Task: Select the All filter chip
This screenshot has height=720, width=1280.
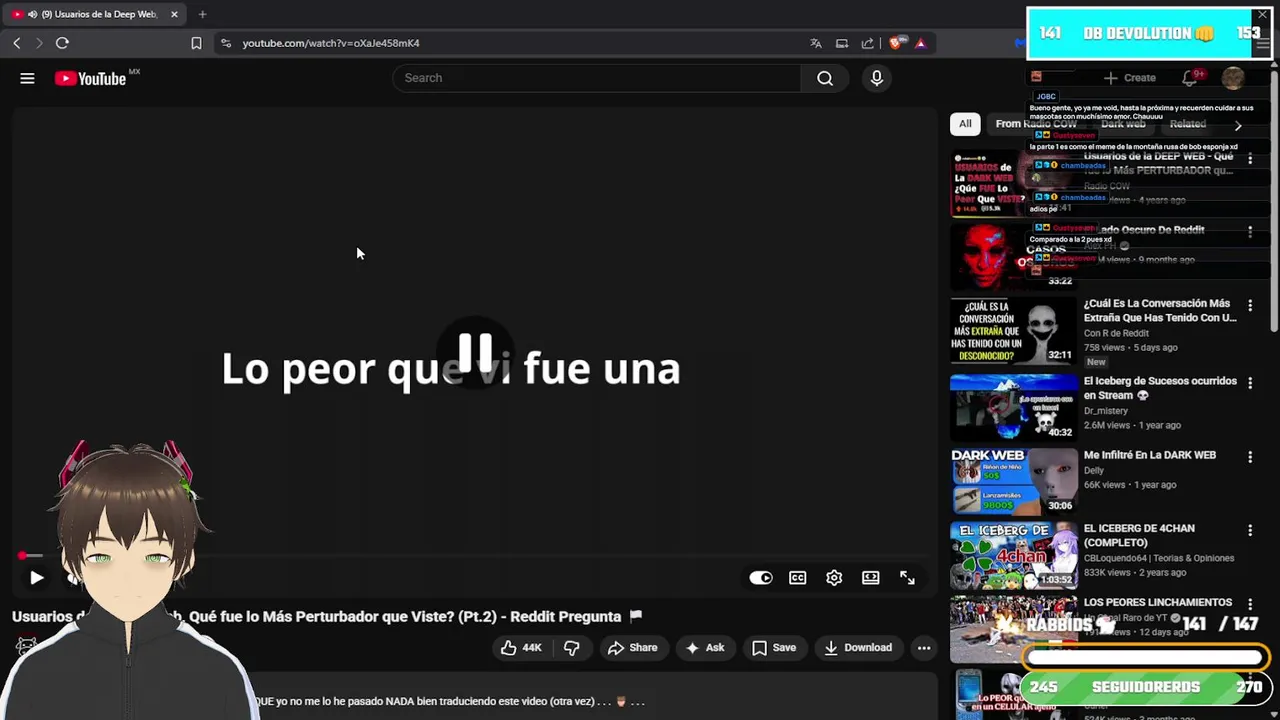Action: click(965, 124)
